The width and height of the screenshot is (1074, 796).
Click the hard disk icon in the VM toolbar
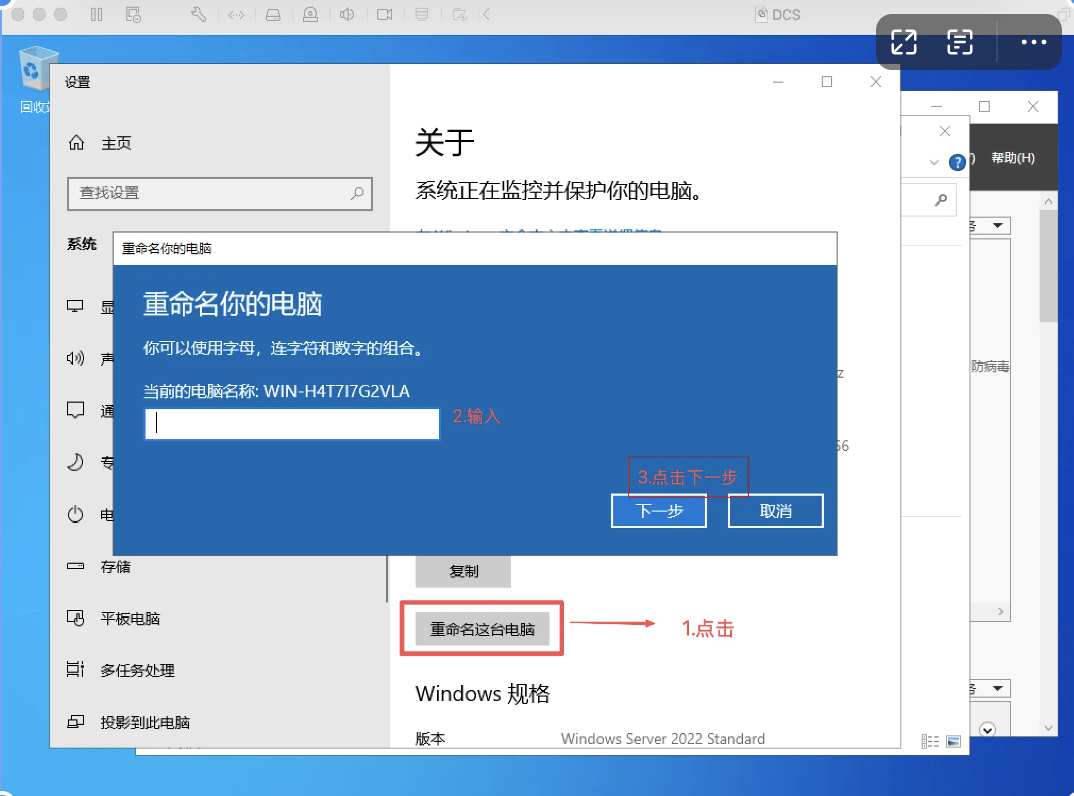click(273, 14)
